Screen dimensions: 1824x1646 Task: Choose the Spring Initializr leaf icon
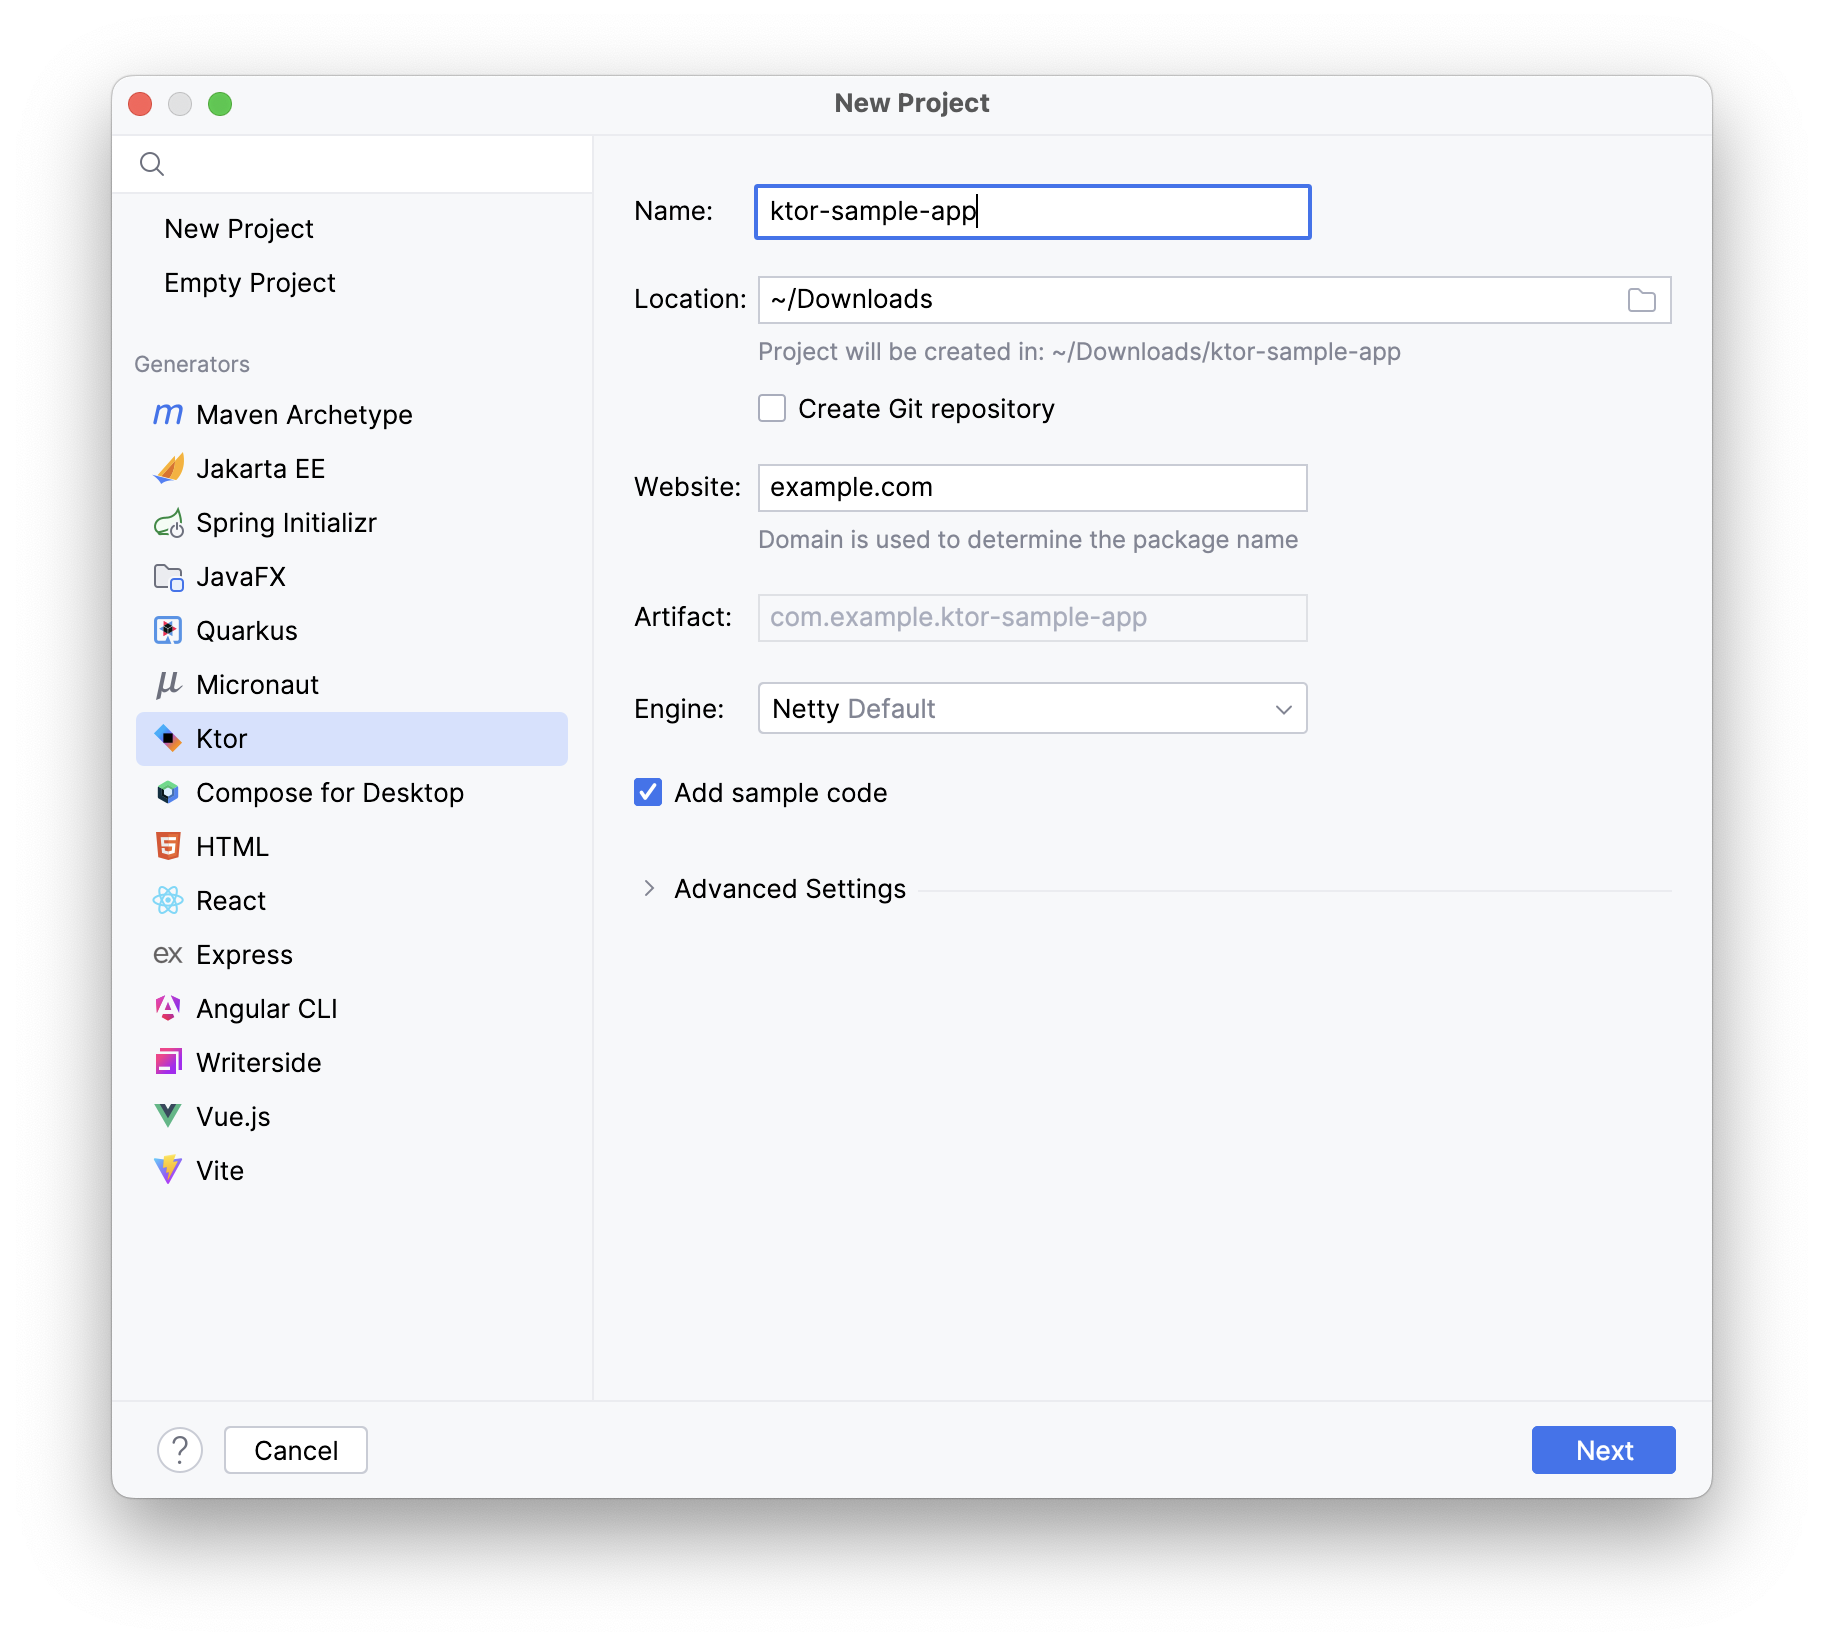click(x=168, y=523)
